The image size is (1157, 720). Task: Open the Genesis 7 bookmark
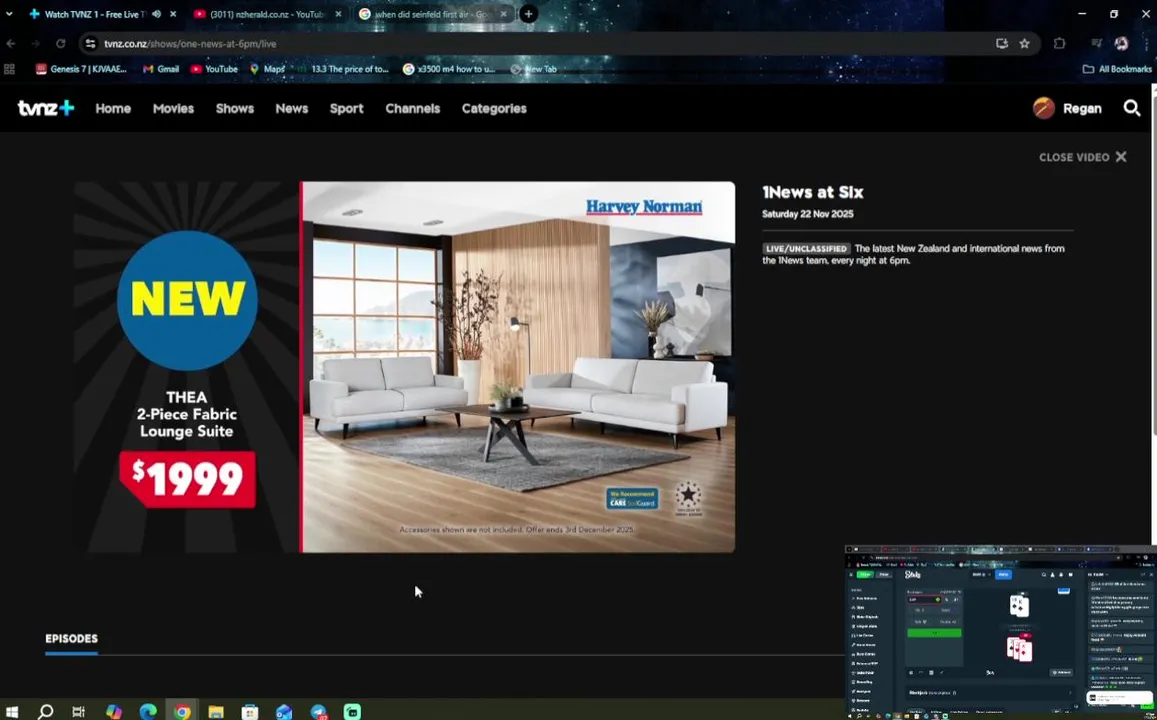coord(81,69)
